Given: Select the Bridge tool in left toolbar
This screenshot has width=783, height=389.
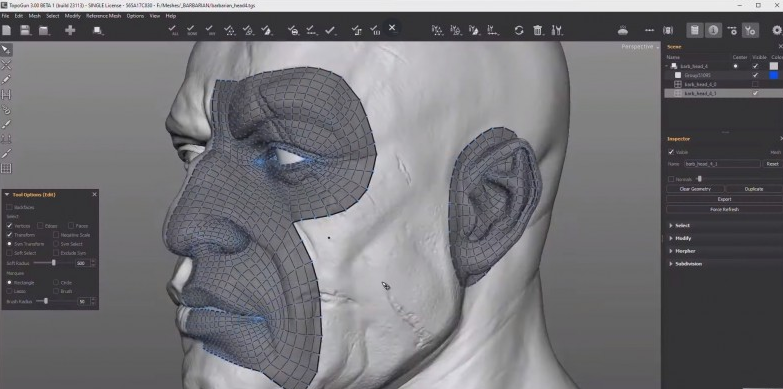Looking at the screenshot, I should [x=6, y=95].
